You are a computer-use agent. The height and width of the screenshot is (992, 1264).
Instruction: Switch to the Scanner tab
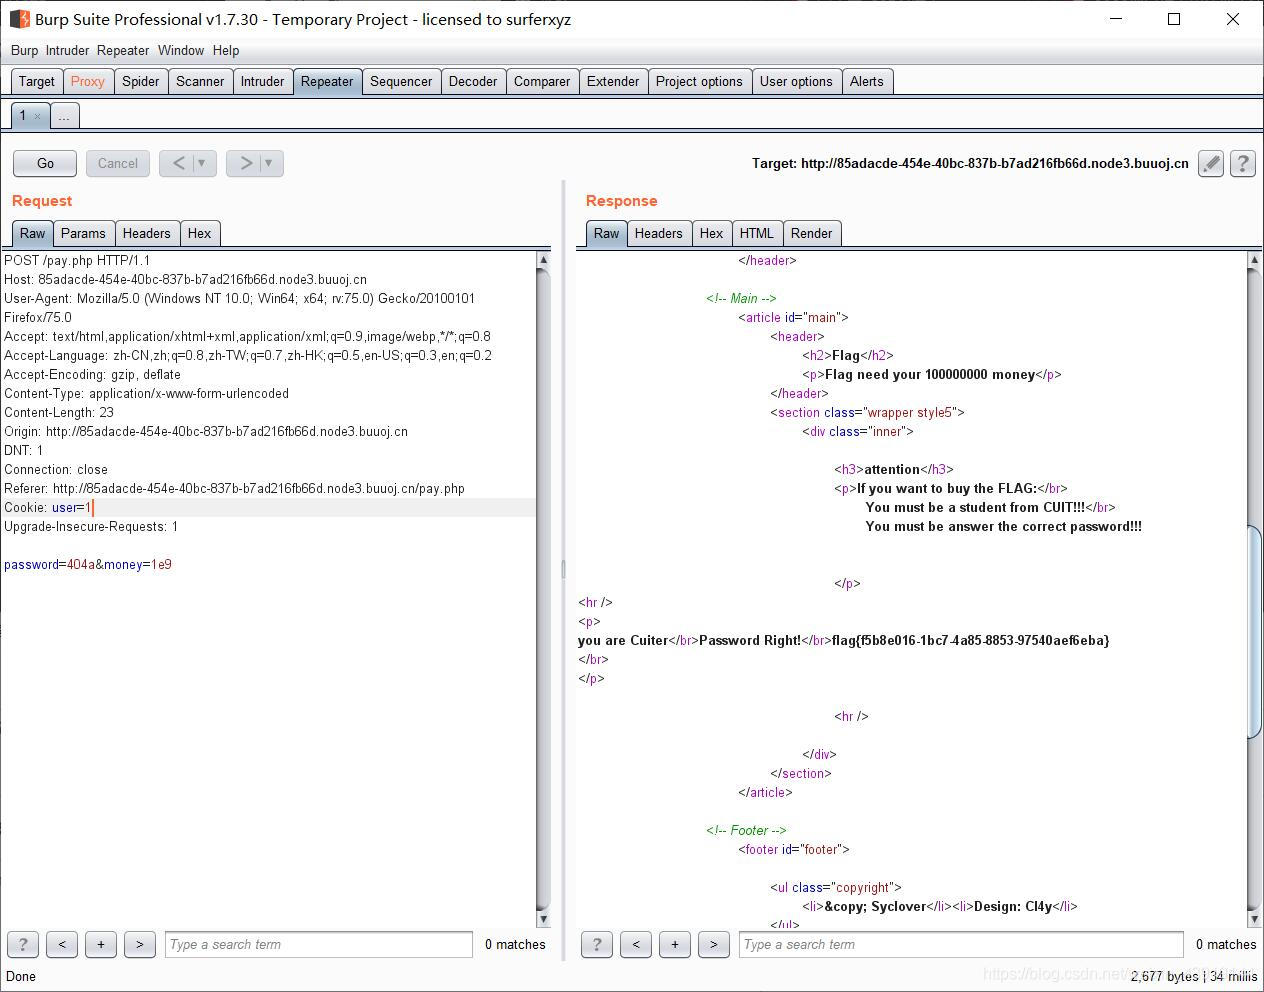[x=200, y=82]
